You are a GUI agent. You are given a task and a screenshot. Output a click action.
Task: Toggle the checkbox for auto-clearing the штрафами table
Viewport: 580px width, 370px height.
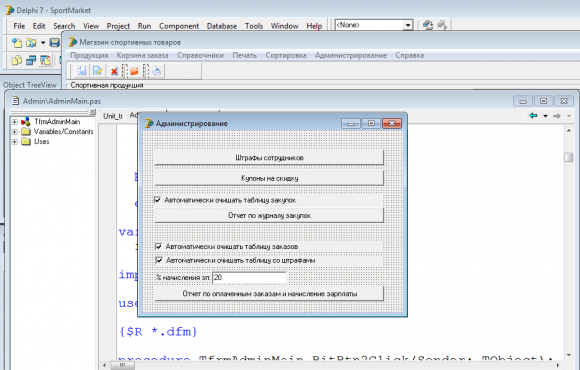pos(159,260)
